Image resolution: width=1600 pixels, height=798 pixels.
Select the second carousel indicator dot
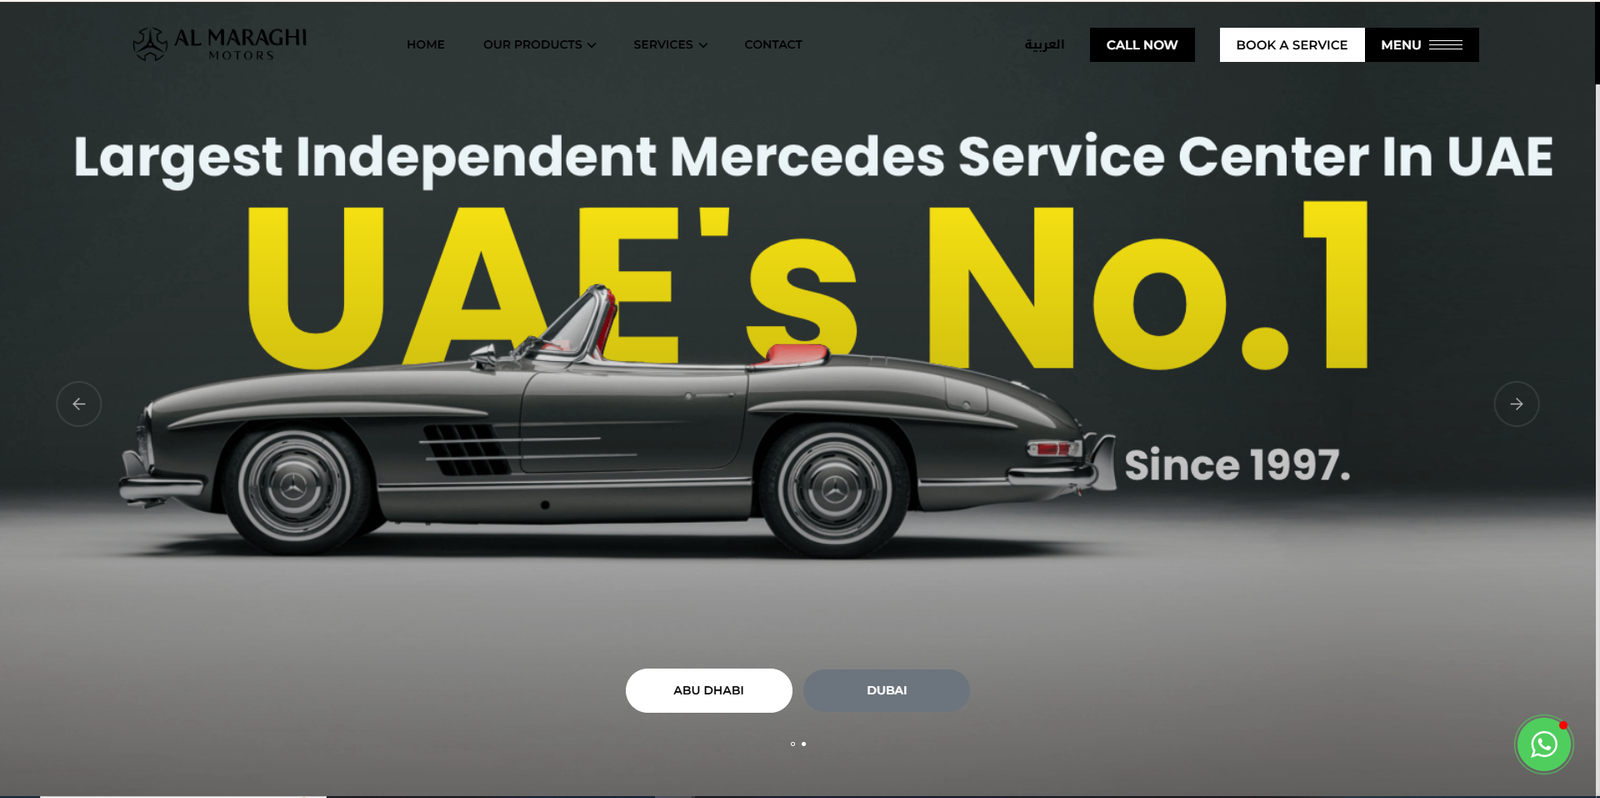[804, 744]
